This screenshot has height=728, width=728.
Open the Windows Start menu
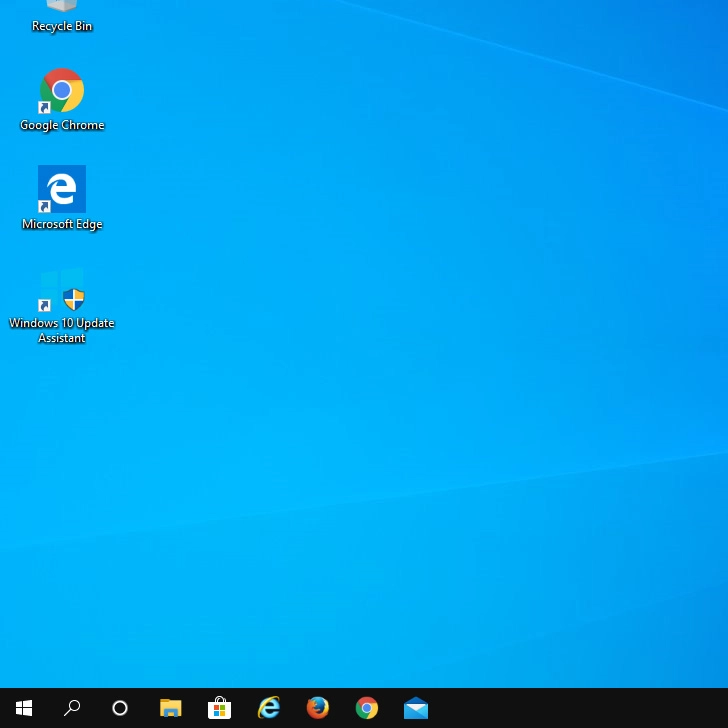(24, 708)
